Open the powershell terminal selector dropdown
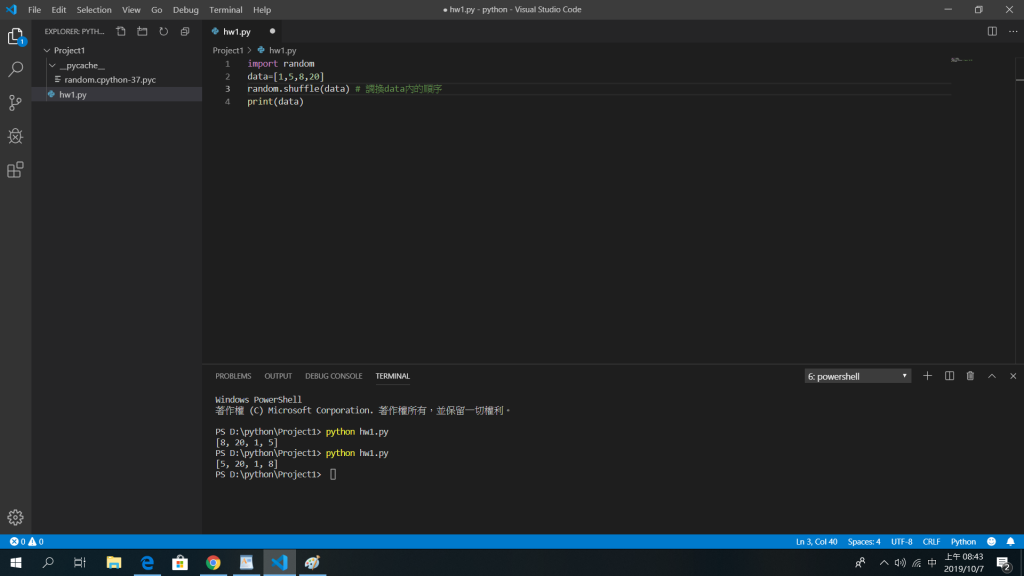Screen dimensions: 1024x576 (x=857, y=376)
